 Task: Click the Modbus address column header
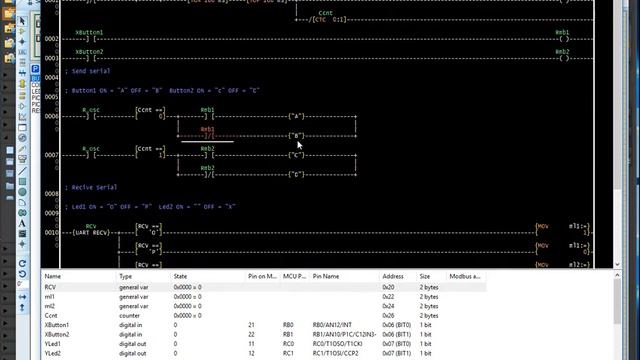(x=466, y=276)
